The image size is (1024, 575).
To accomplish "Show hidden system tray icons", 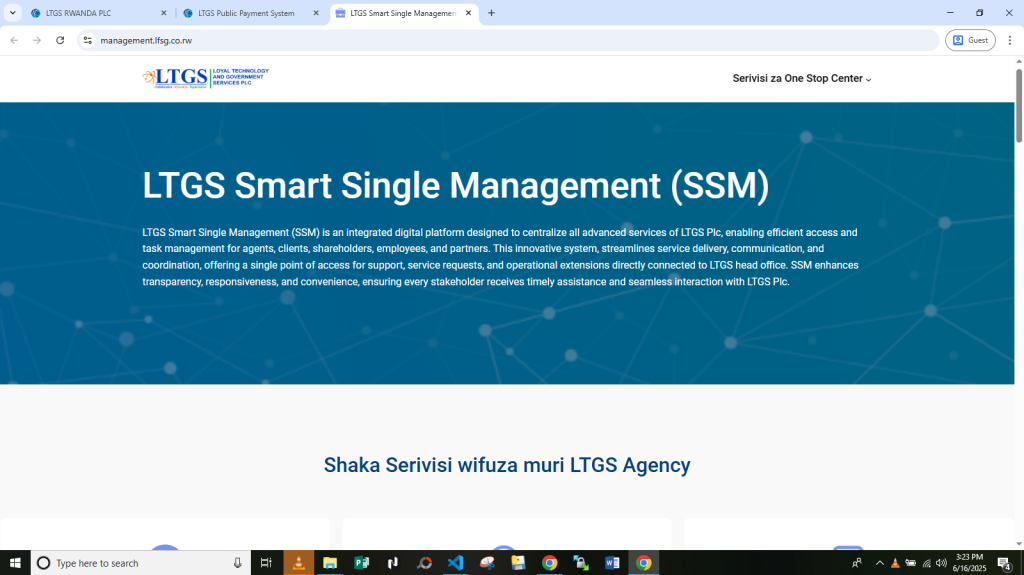I will [x=880, y=563].
